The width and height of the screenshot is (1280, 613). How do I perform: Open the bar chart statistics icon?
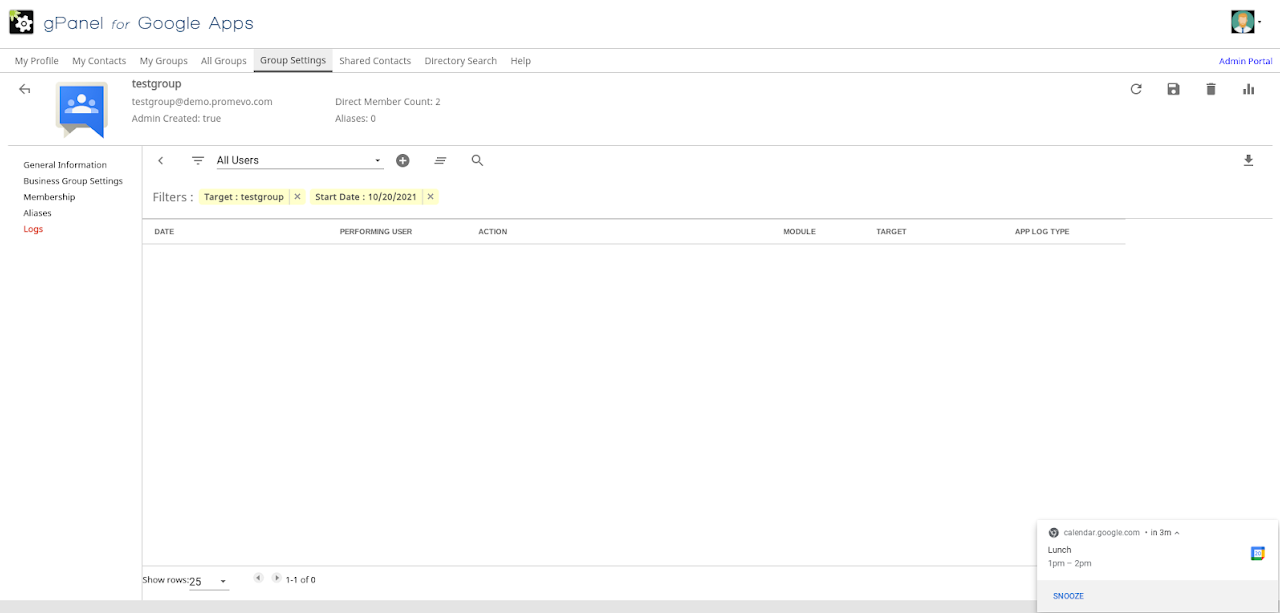pos(1248,89)
